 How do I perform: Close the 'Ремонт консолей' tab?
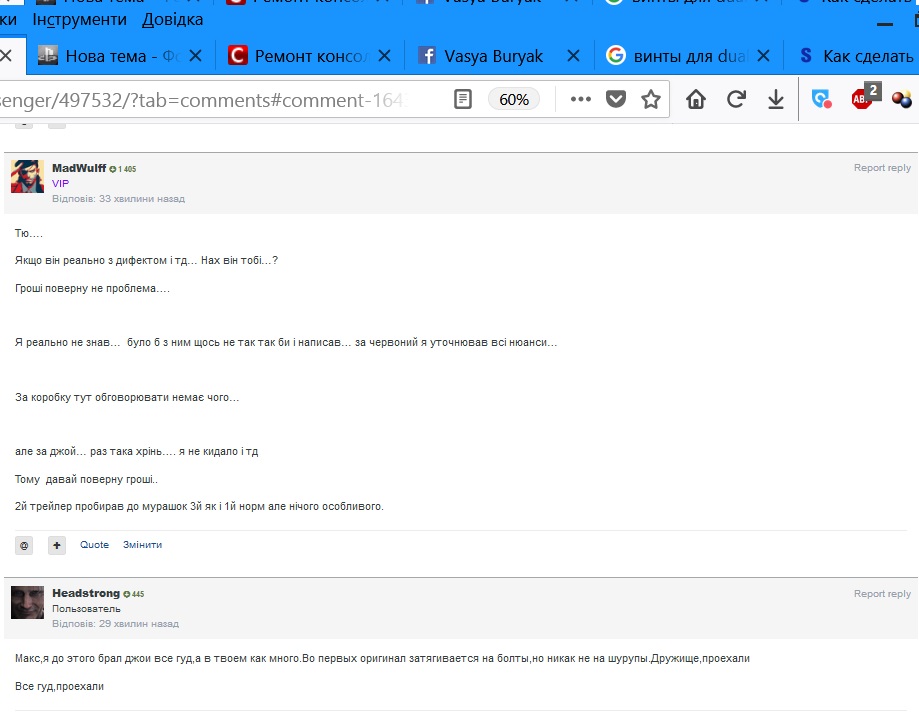click(x=385, y=56)
